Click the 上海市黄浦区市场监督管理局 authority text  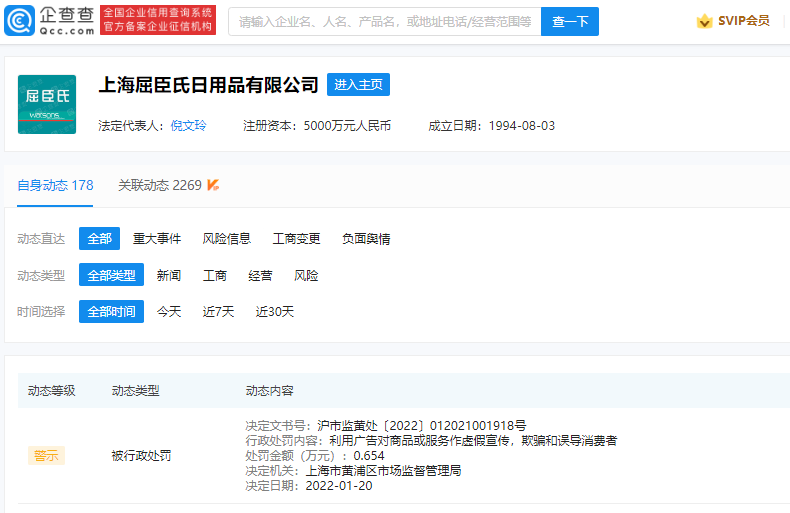383,471
